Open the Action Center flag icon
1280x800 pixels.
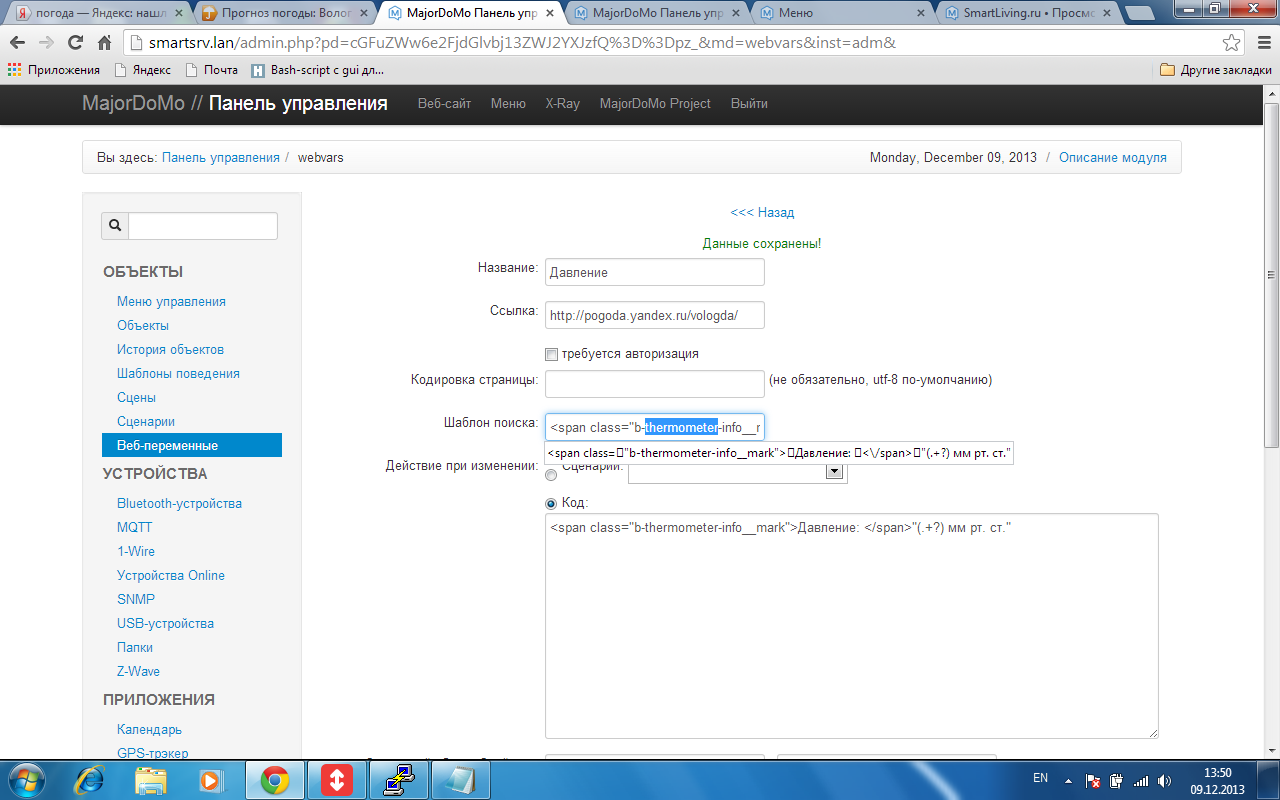click(x=1093, y=780)
